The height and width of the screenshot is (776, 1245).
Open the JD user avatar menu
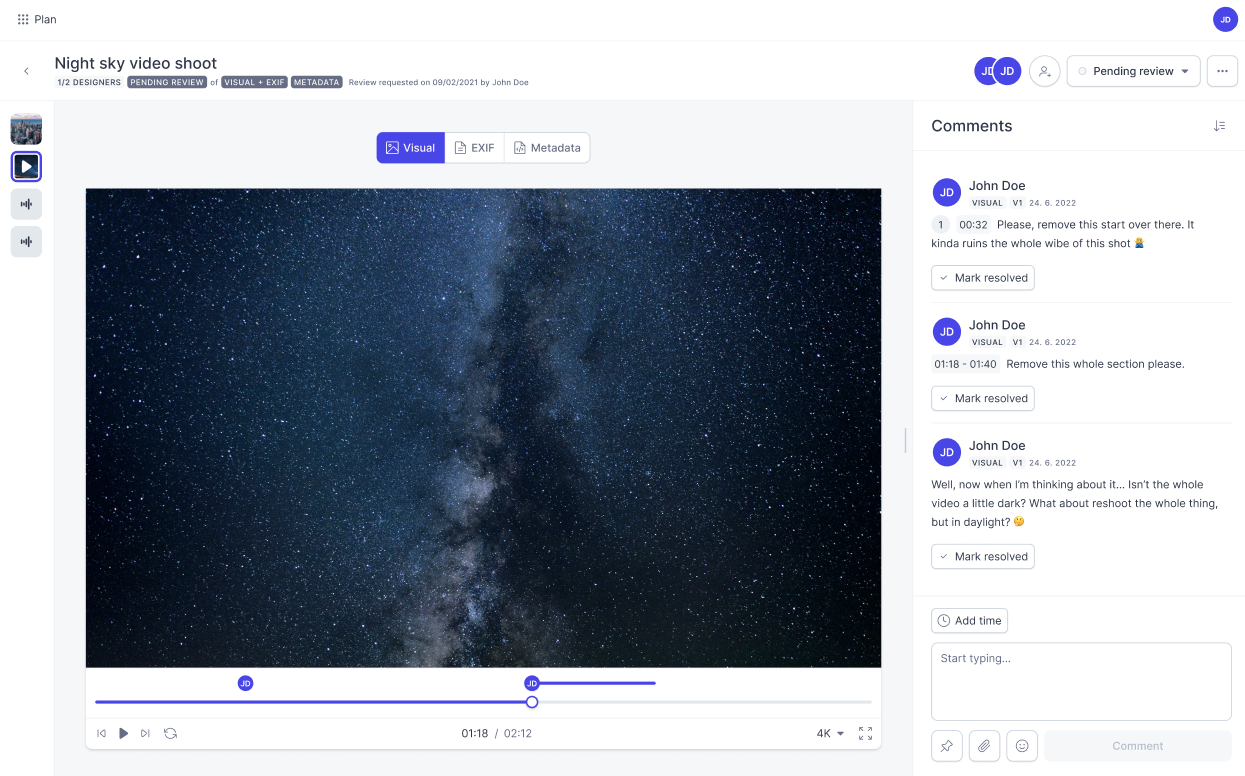1225,19
